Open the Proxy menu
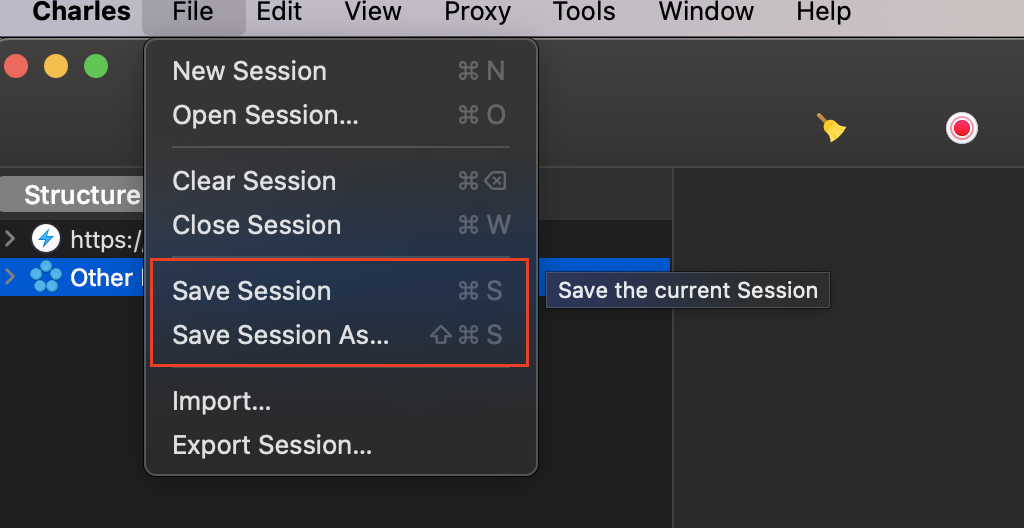Screen dimensions: 1024x528 (477, 13)
